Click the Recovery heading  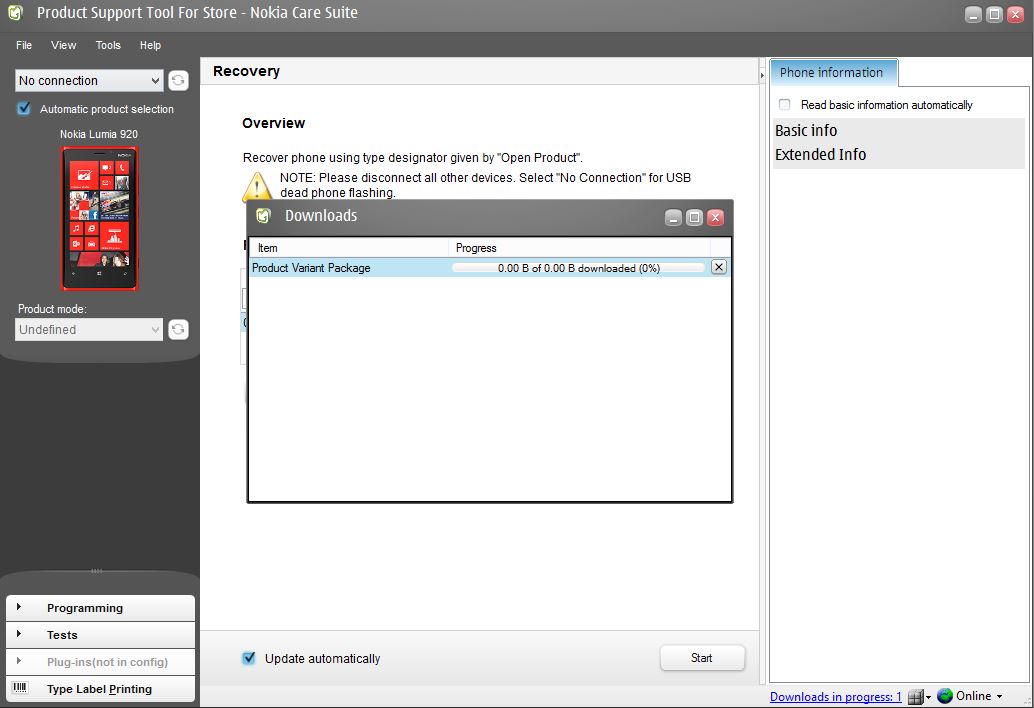tap(246, 71)
